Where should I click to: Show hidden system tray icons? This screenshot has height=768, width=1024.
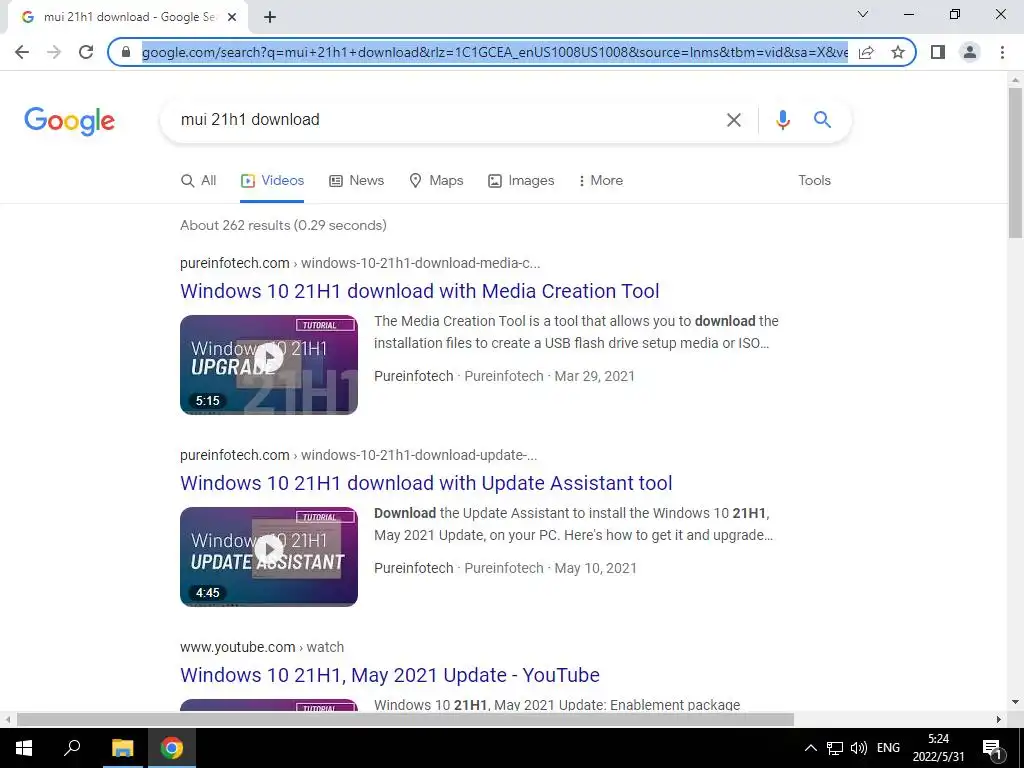810,748
